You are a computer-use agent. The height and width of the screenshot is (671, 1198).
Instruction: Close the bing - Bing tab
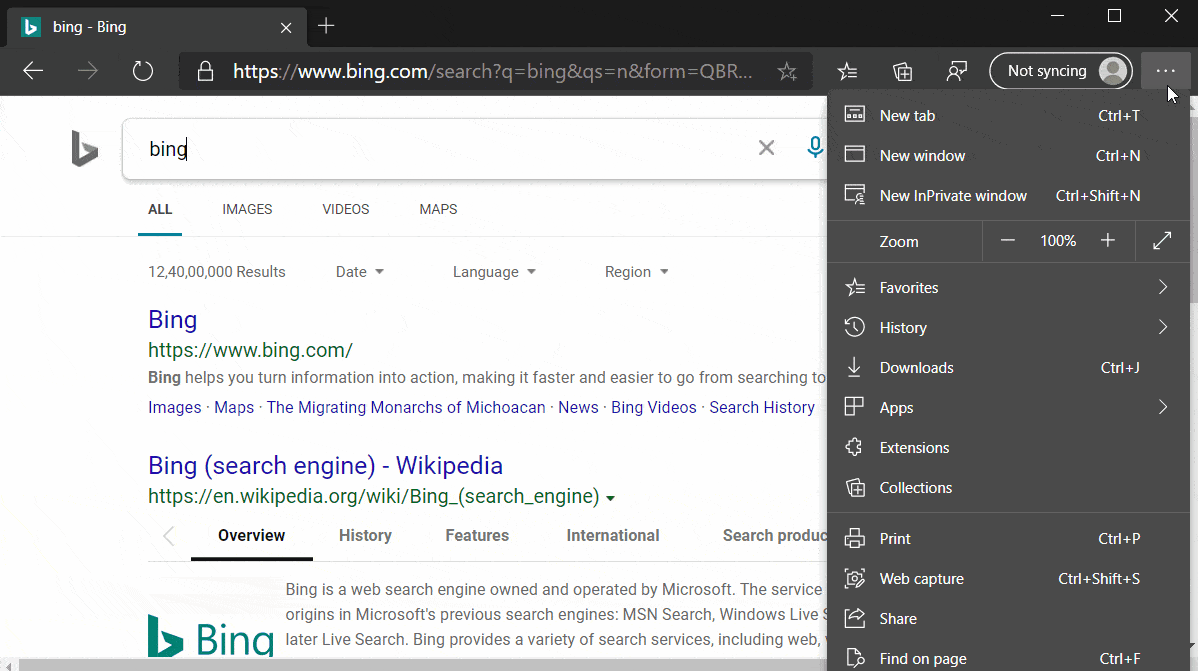pos(286,28)
